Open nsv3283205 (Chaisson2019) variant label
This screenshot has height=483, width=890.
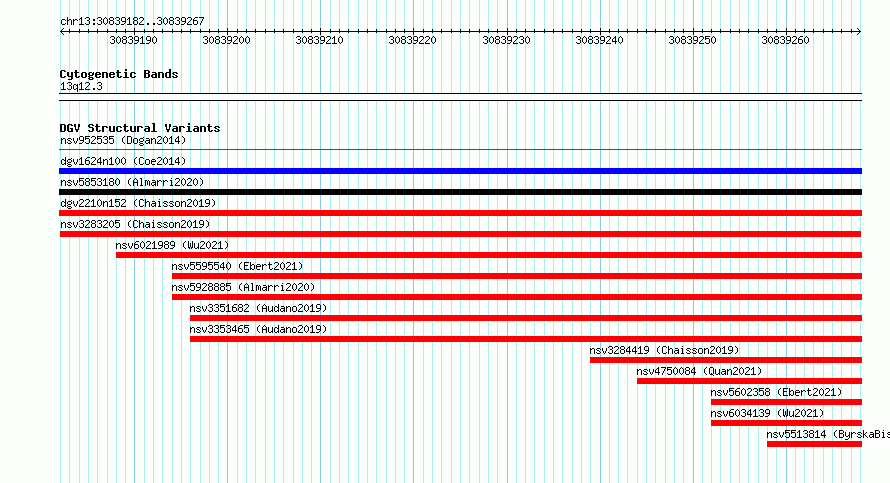coord(135,224)
